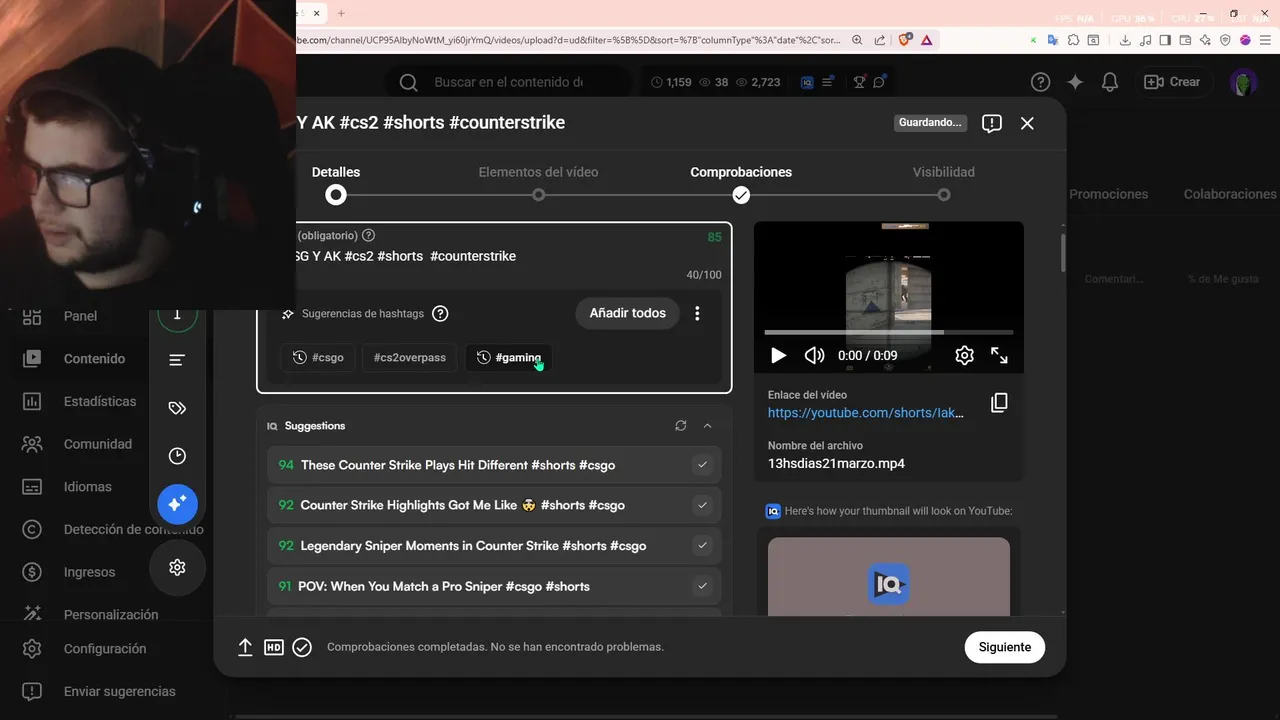Switch to Elementos del vídeo step
The width and height of the screenshot is (1280, 720).
point(538,183)
